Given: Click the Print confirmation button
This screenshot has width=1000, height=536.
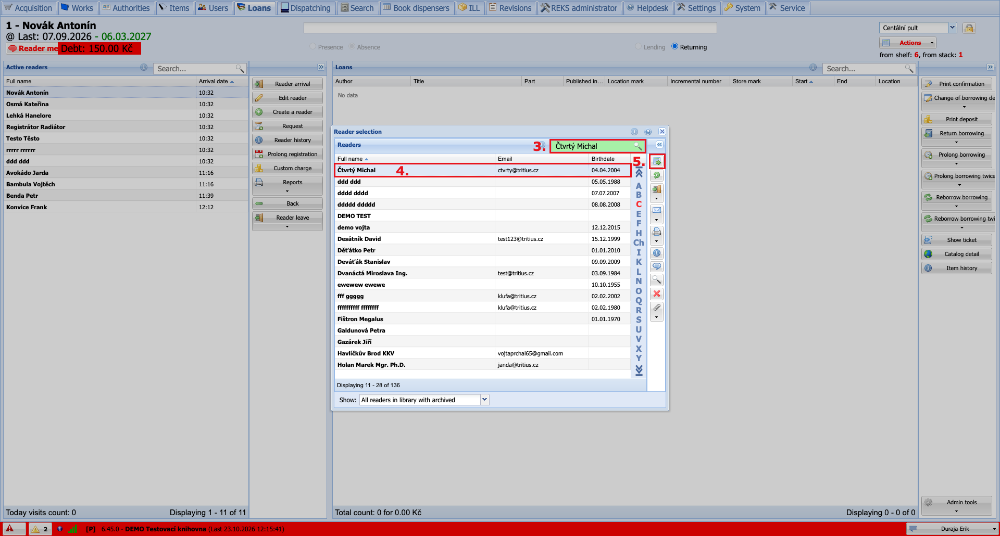Looking at the screenshot, I should pyautogui.click(x=957, y=84).
